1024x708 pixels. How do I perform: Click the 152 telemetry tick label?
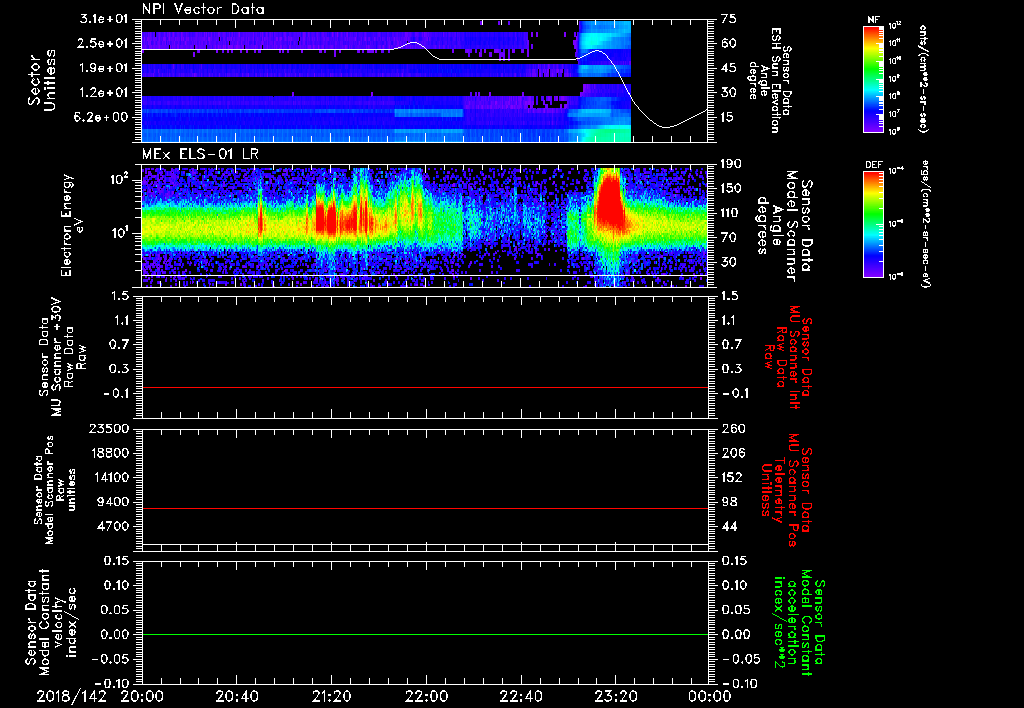pos(731,477)
